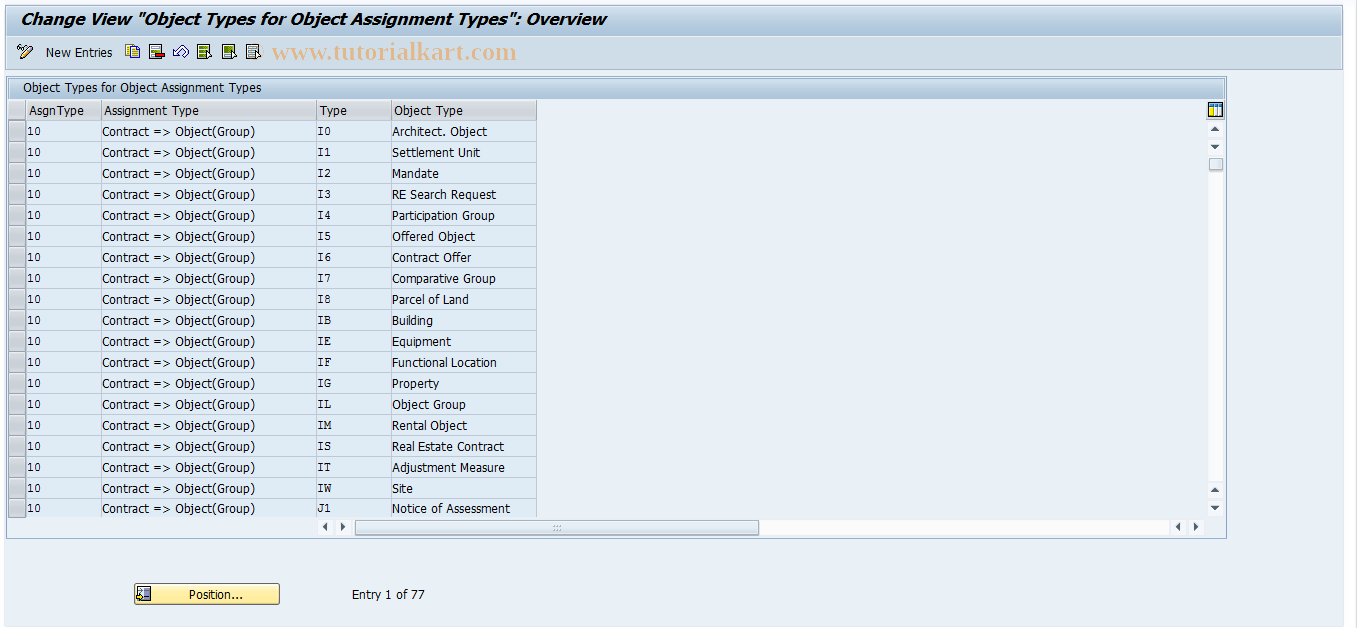Click Assignment Type cell in Mandate row
Screen dimensions: 1357x628
209,174
